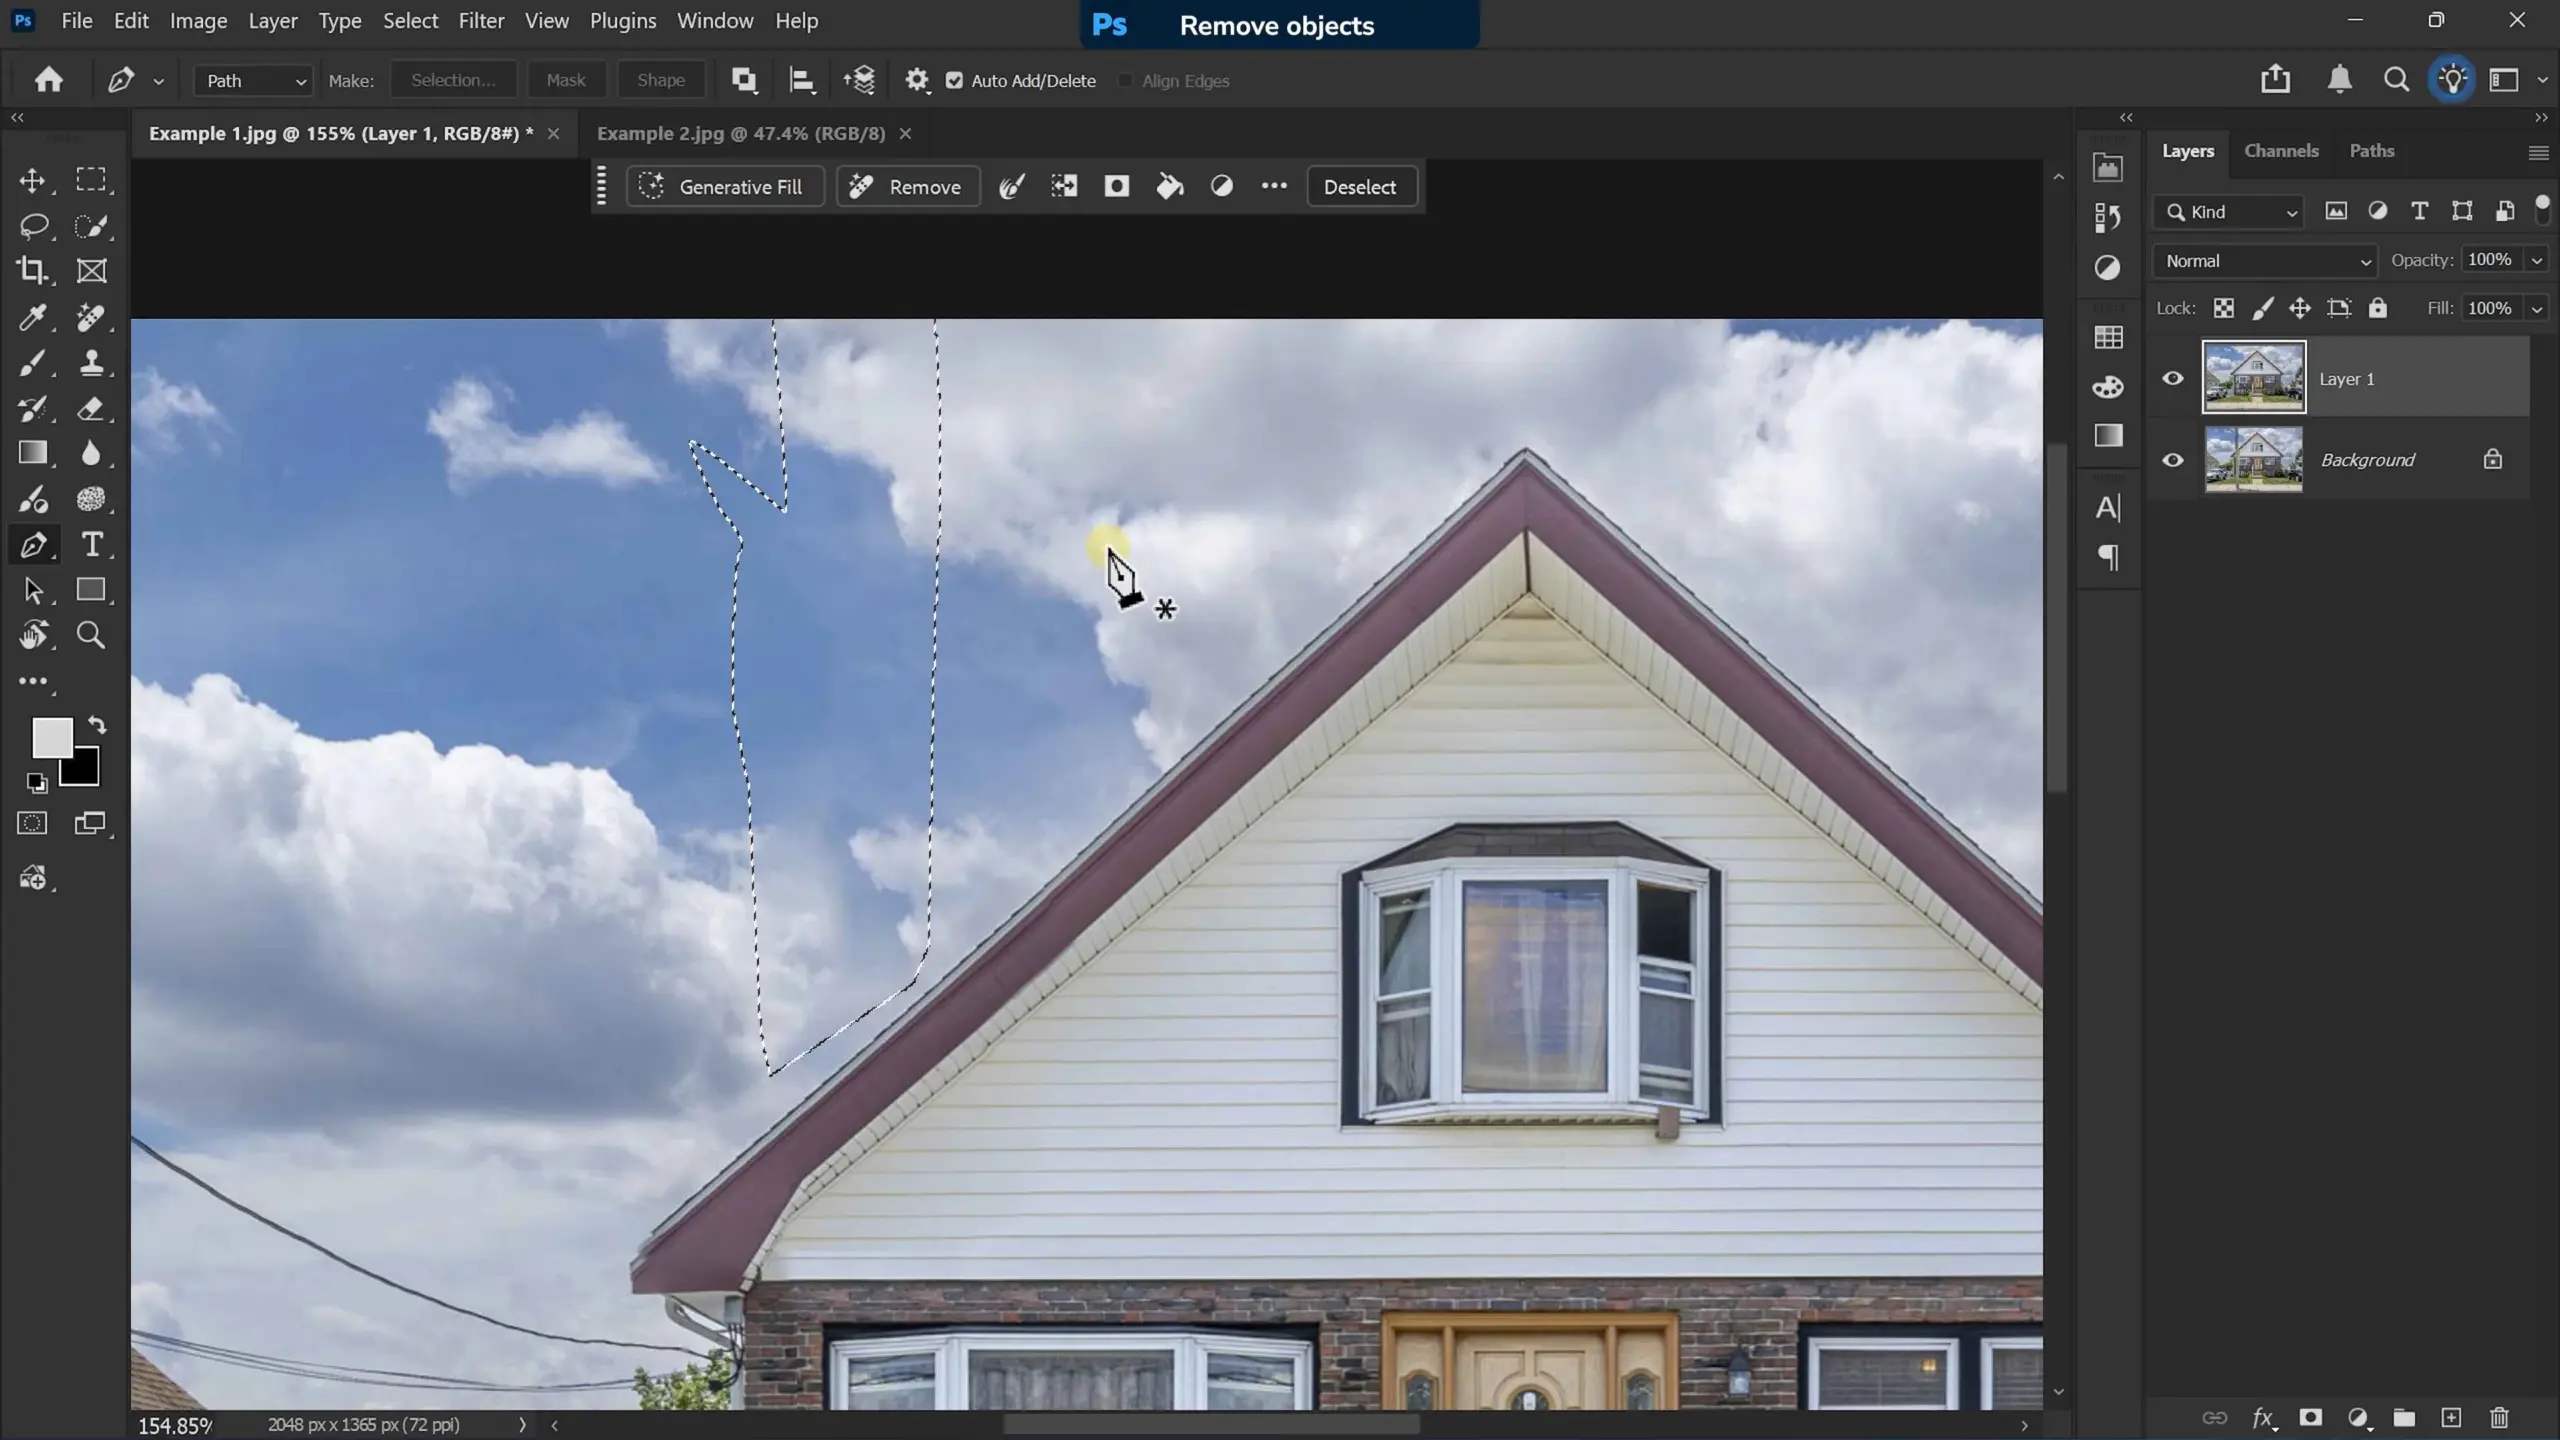The image size is (2560, 1440).
Task: Click Invert selection icon in contextual bar
Action: pyautogui.click(x=1064, y=186)
